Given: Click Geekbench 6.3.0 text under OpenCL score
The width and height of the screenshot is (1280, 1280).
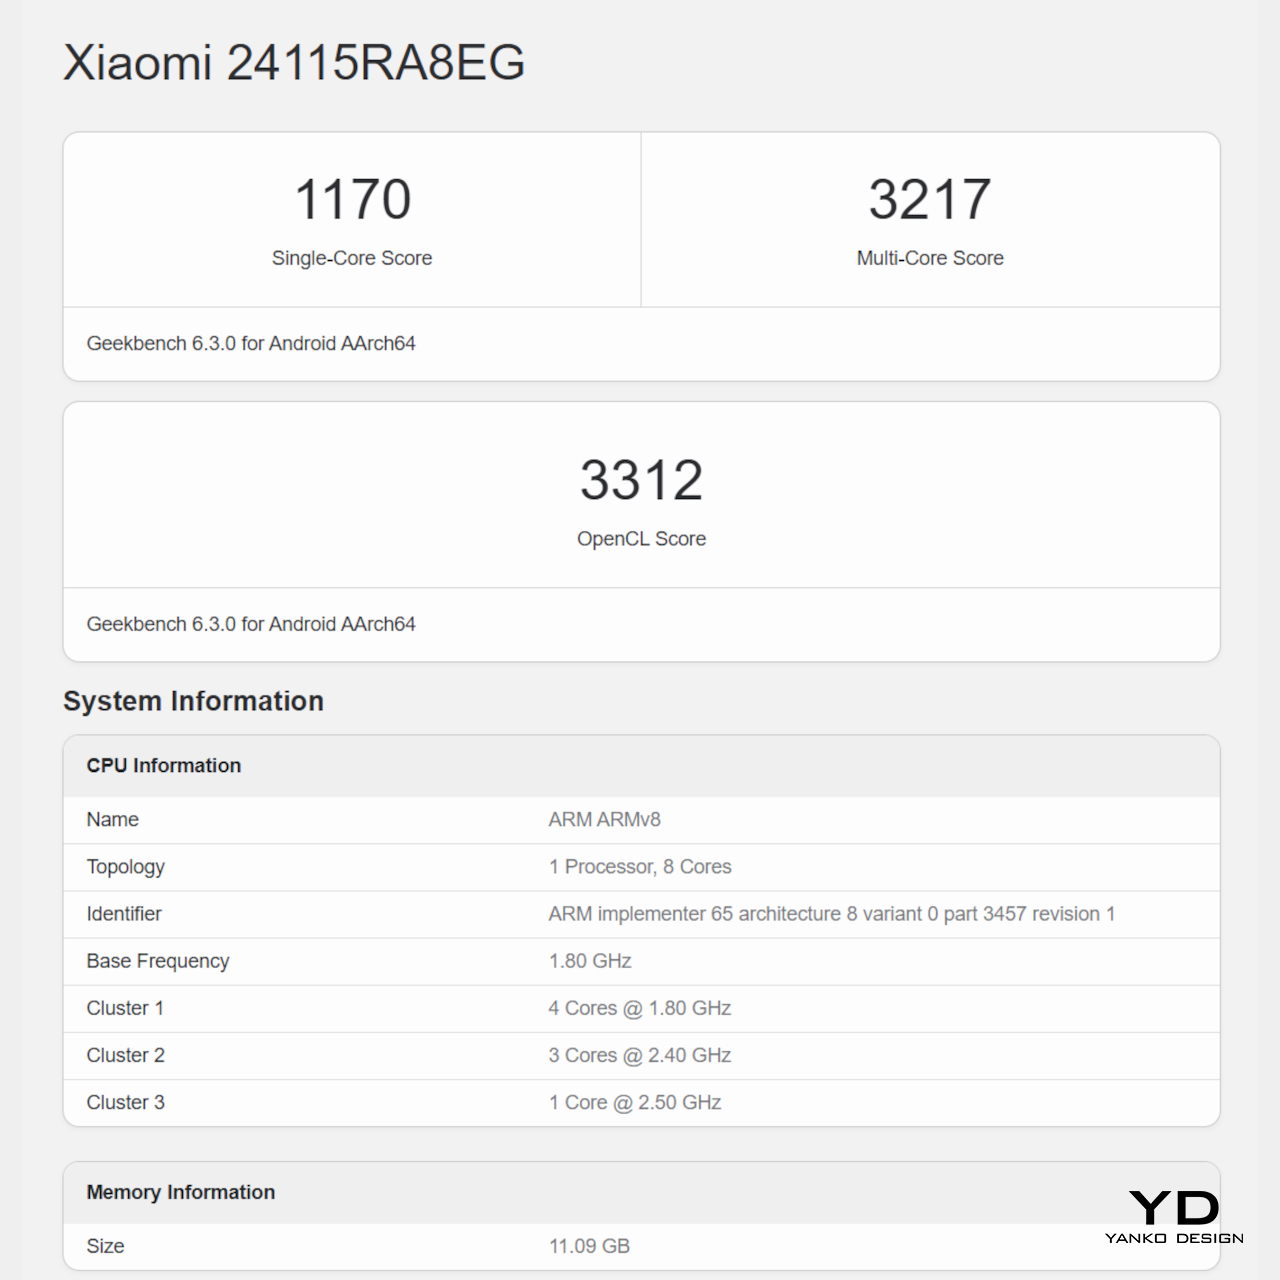Looking at the screenshot, I should tap(251, 624).
